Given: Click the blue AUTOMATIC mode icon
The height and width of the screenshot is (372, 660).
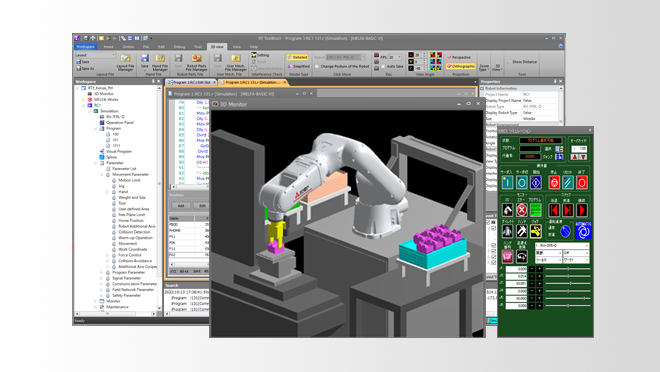Looking at the screenshot, I should click(x=583, y=231).
